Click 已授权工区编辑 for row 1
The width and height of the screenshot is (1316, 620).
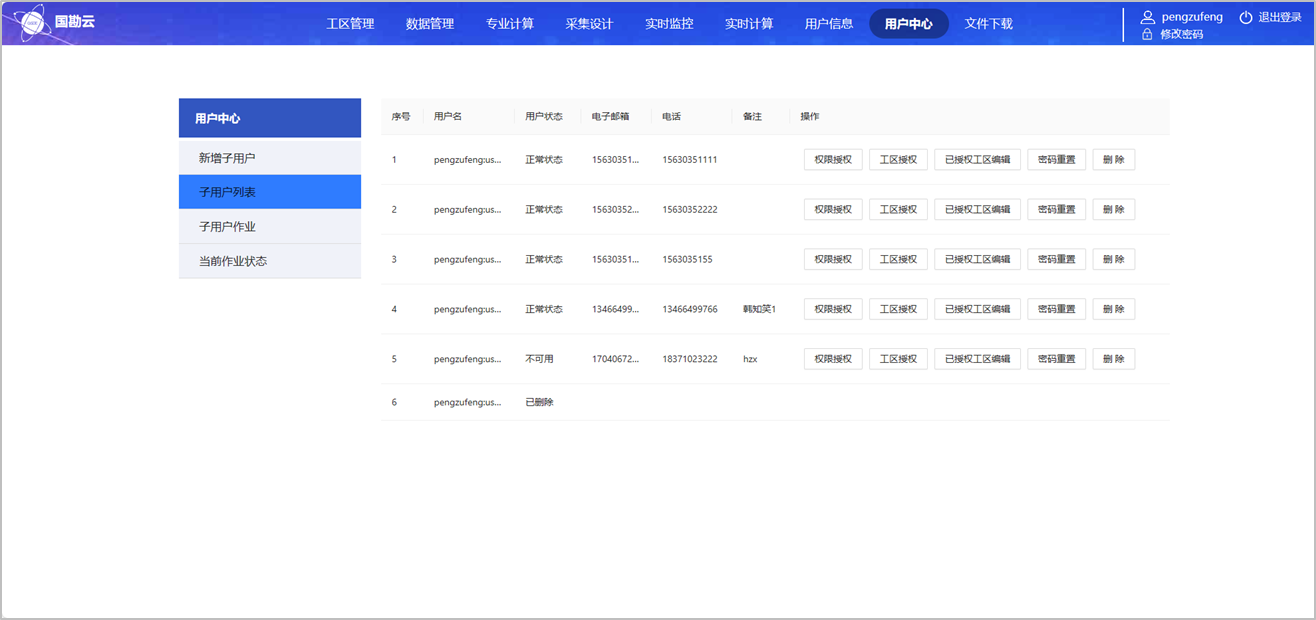pos(977,160)
